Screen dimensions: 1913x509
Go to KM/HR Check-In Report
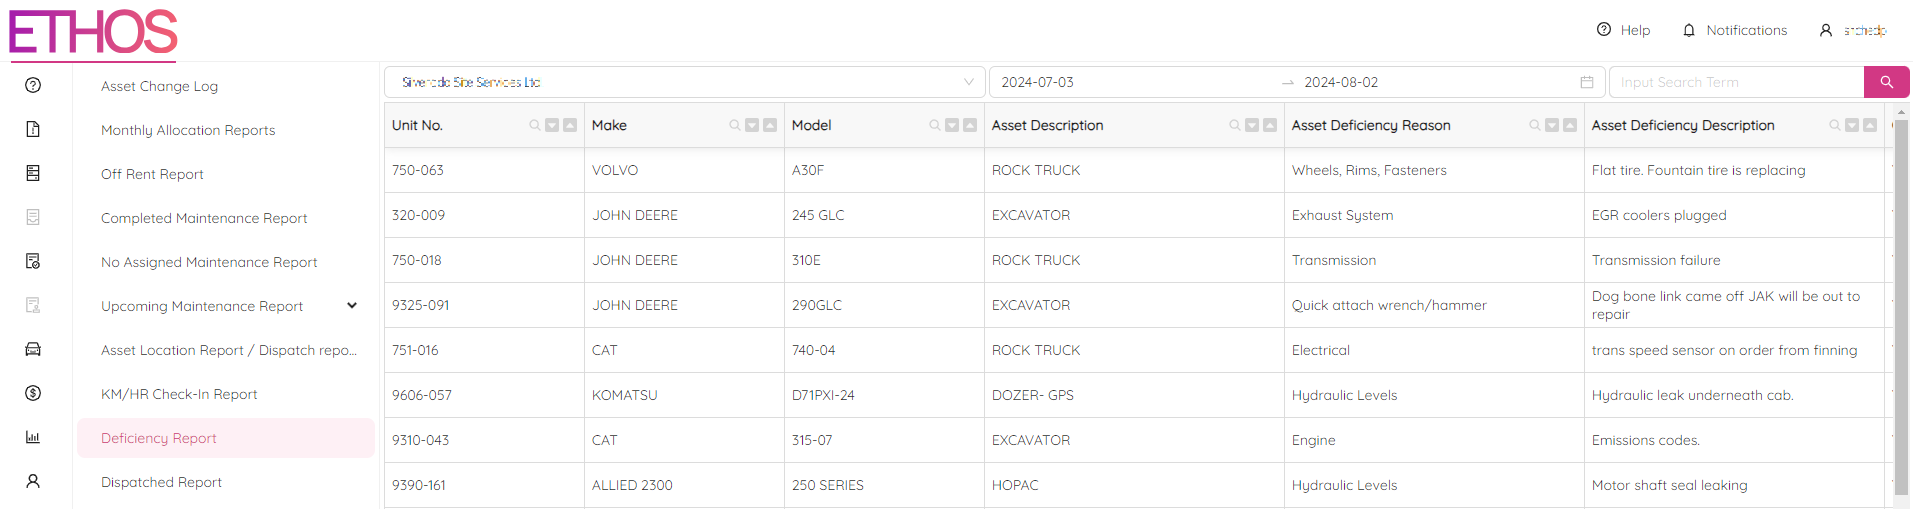(x=179, y=394)
